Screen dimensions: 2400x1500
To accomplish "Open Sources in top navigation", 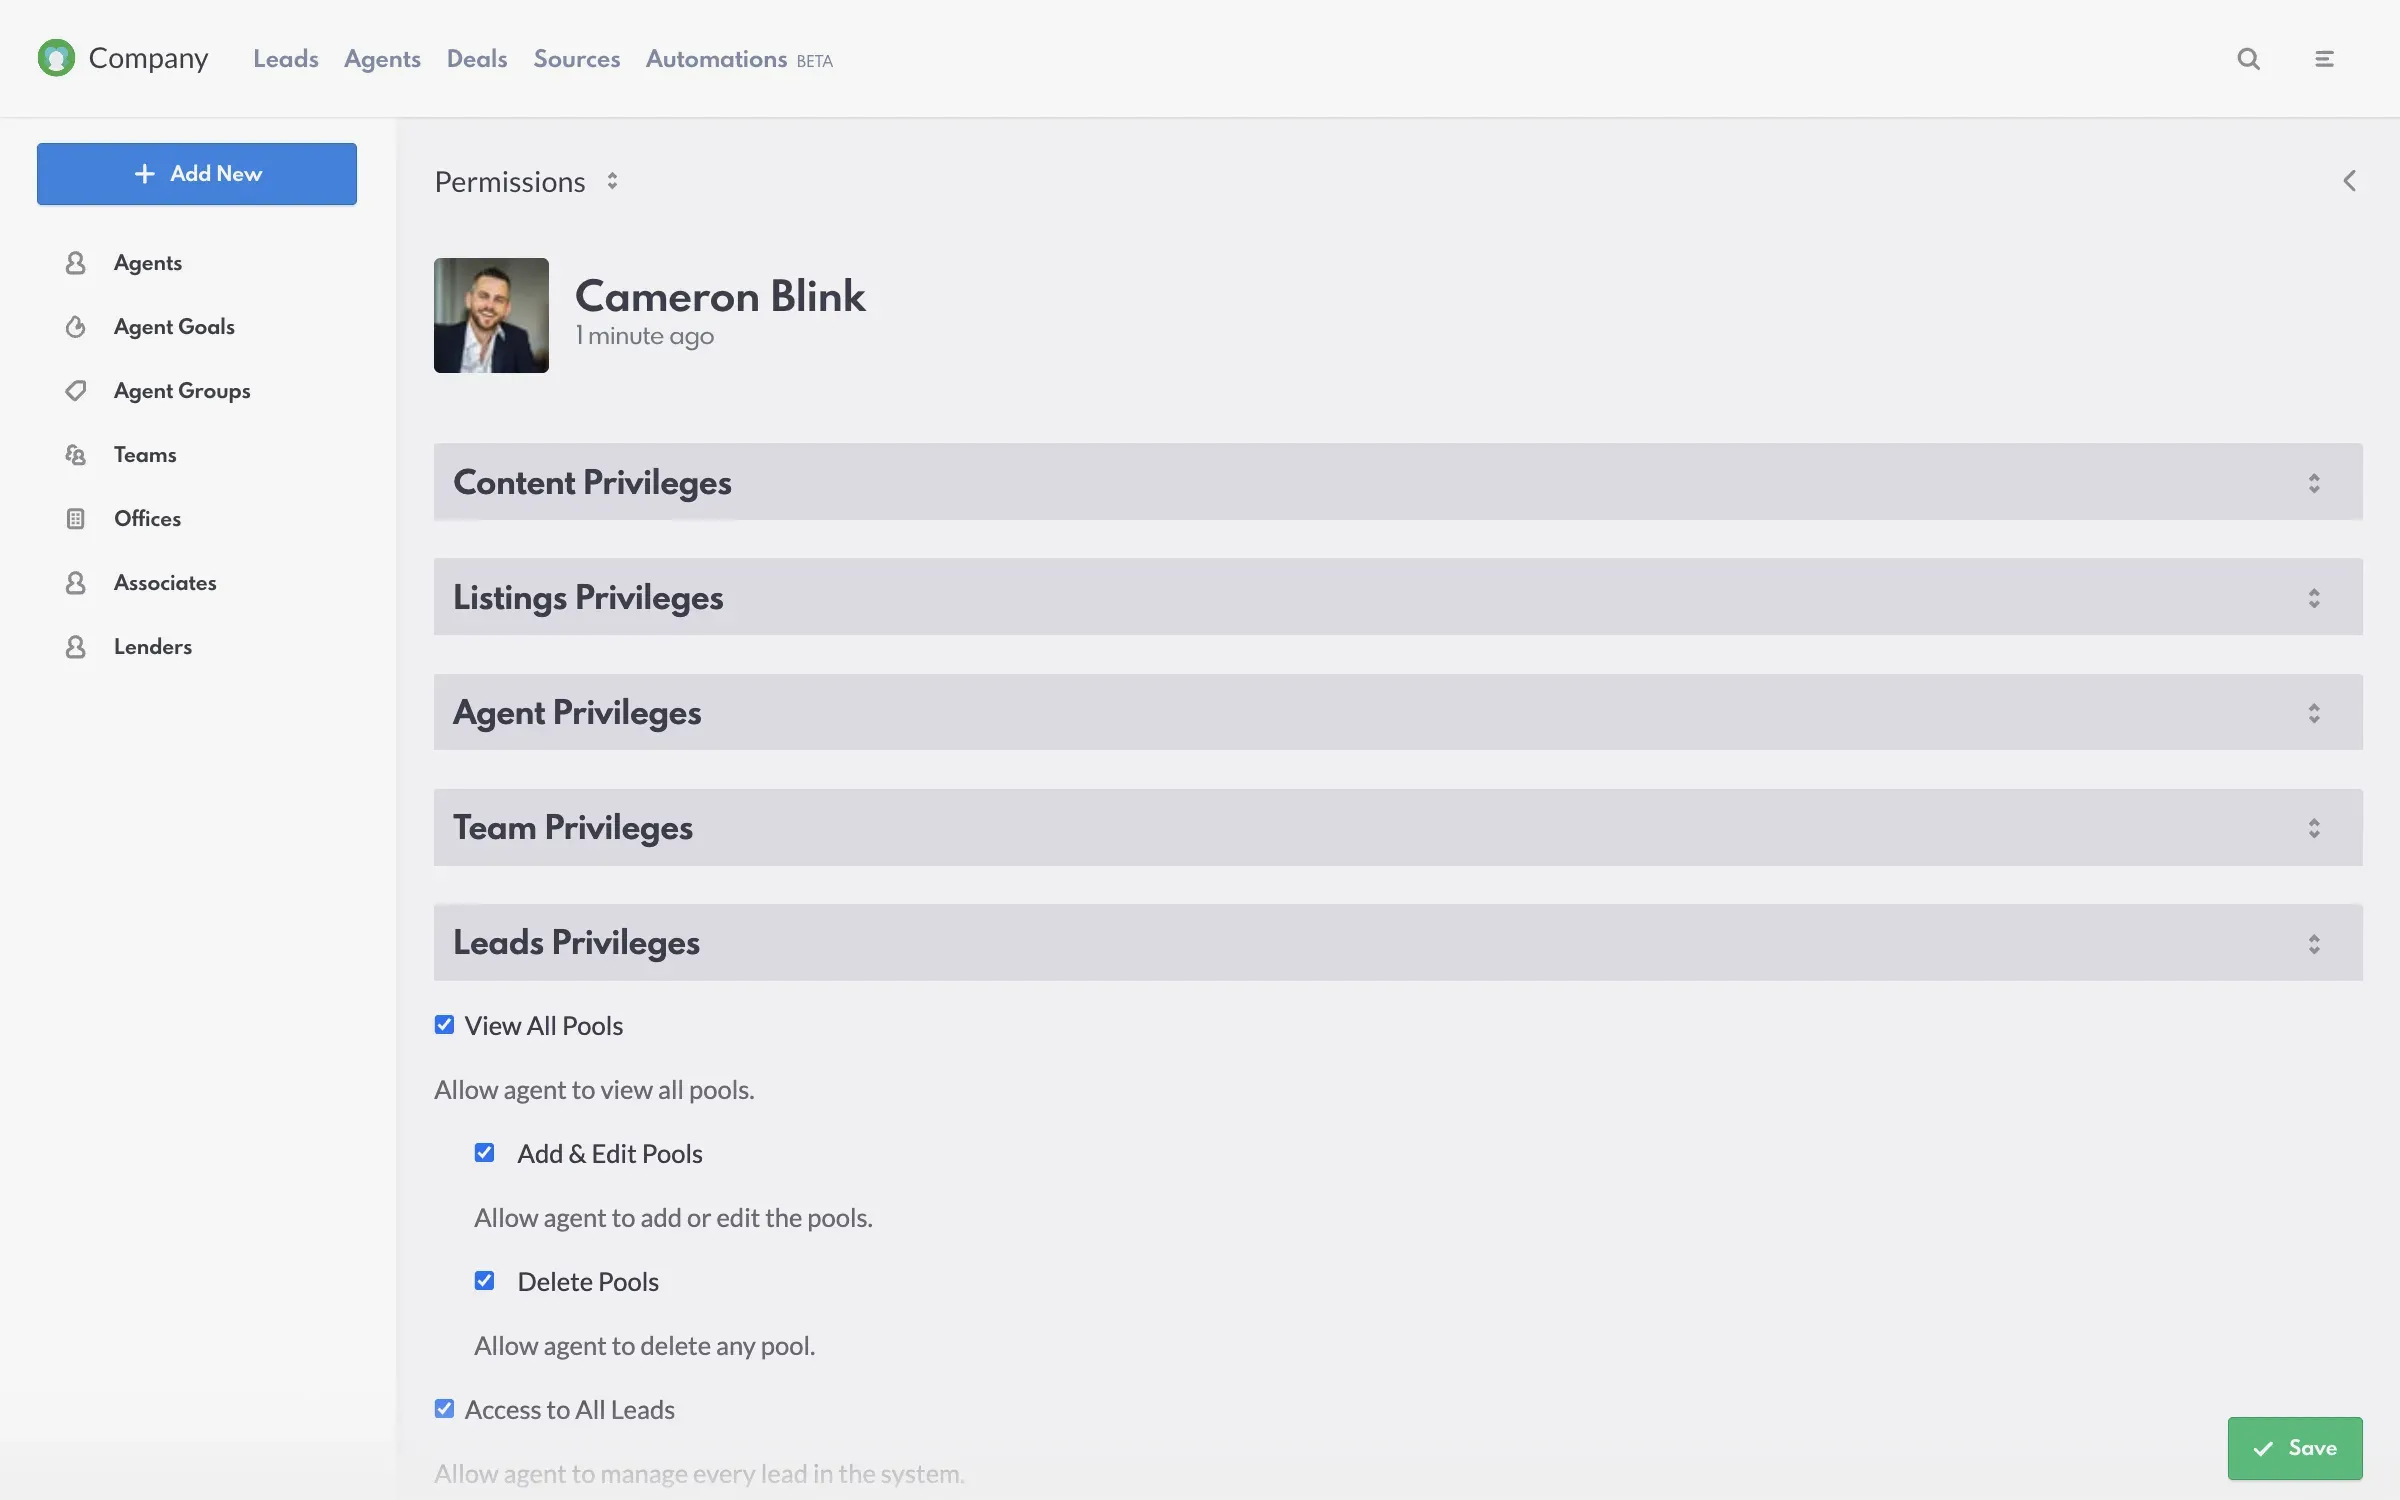I will (x=577, y=59).
